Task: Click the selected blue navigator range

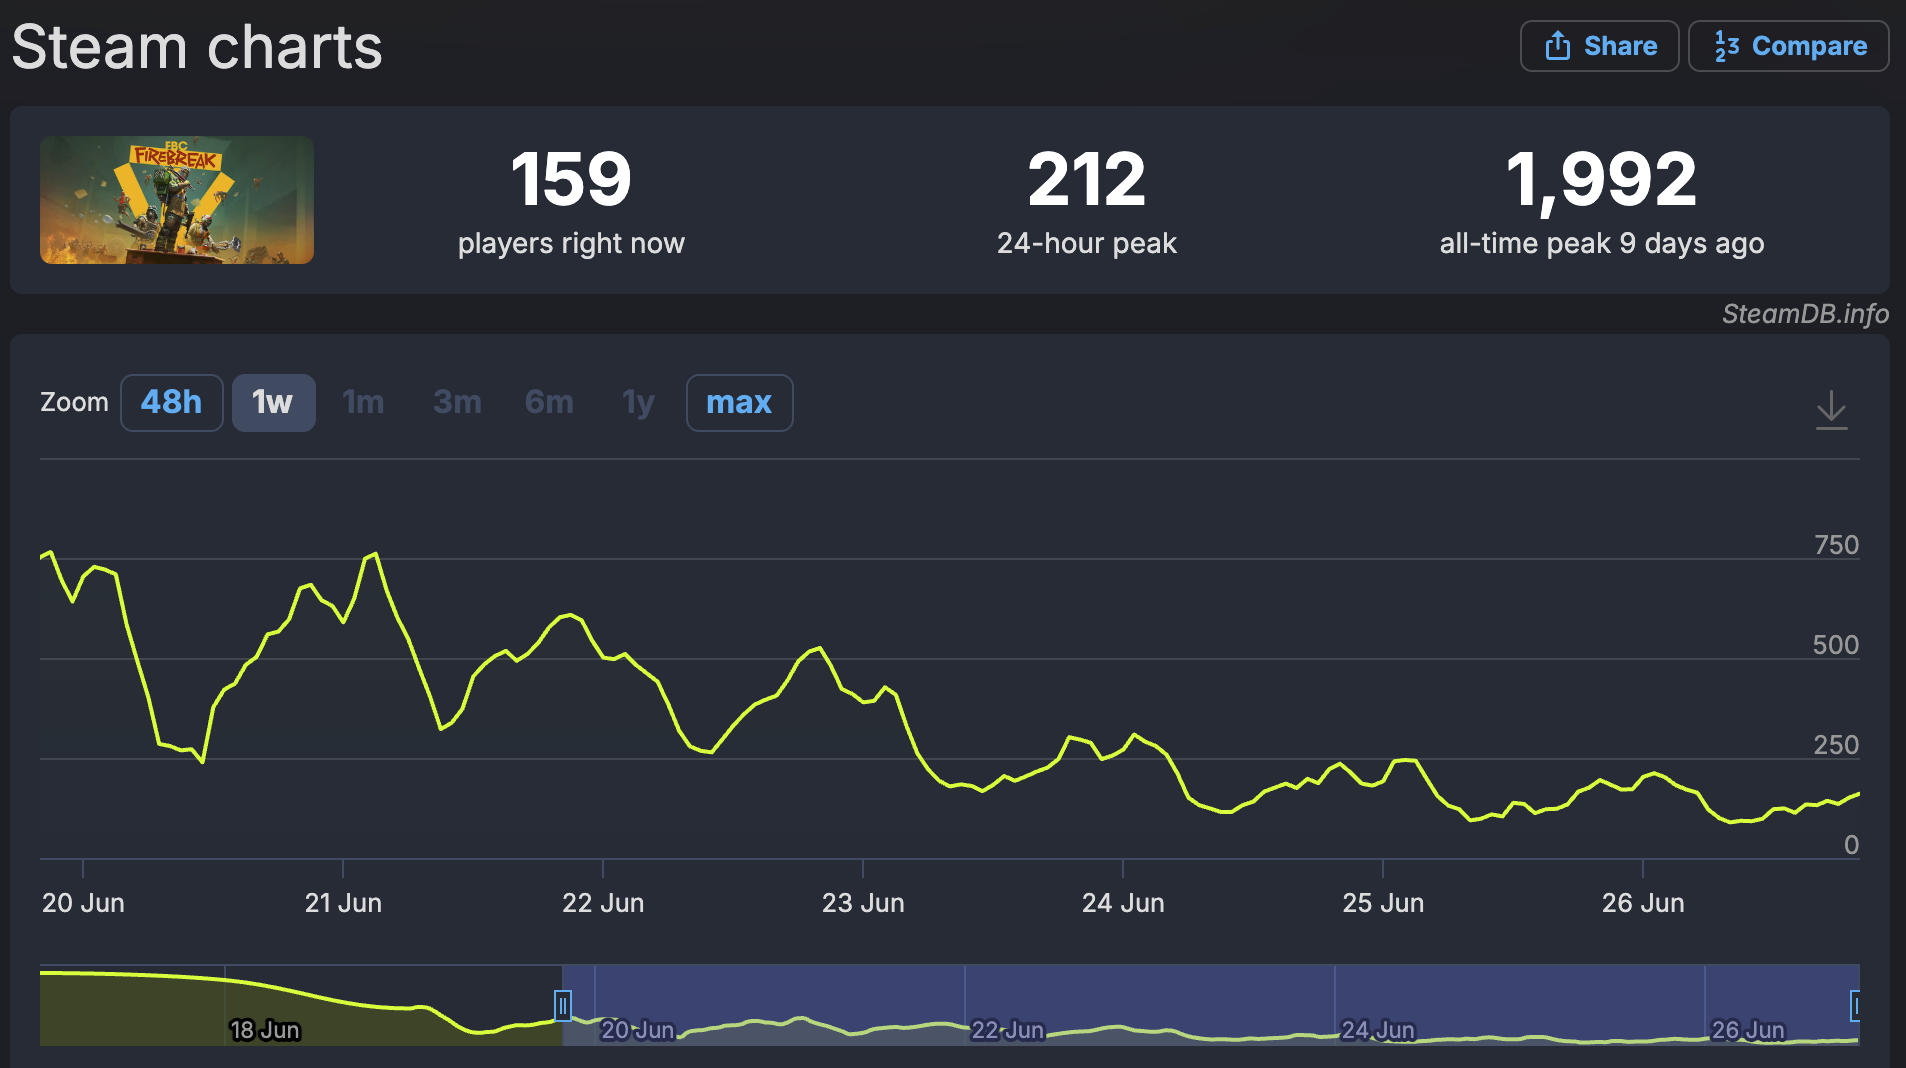Action: [x=1211, y=1005]
